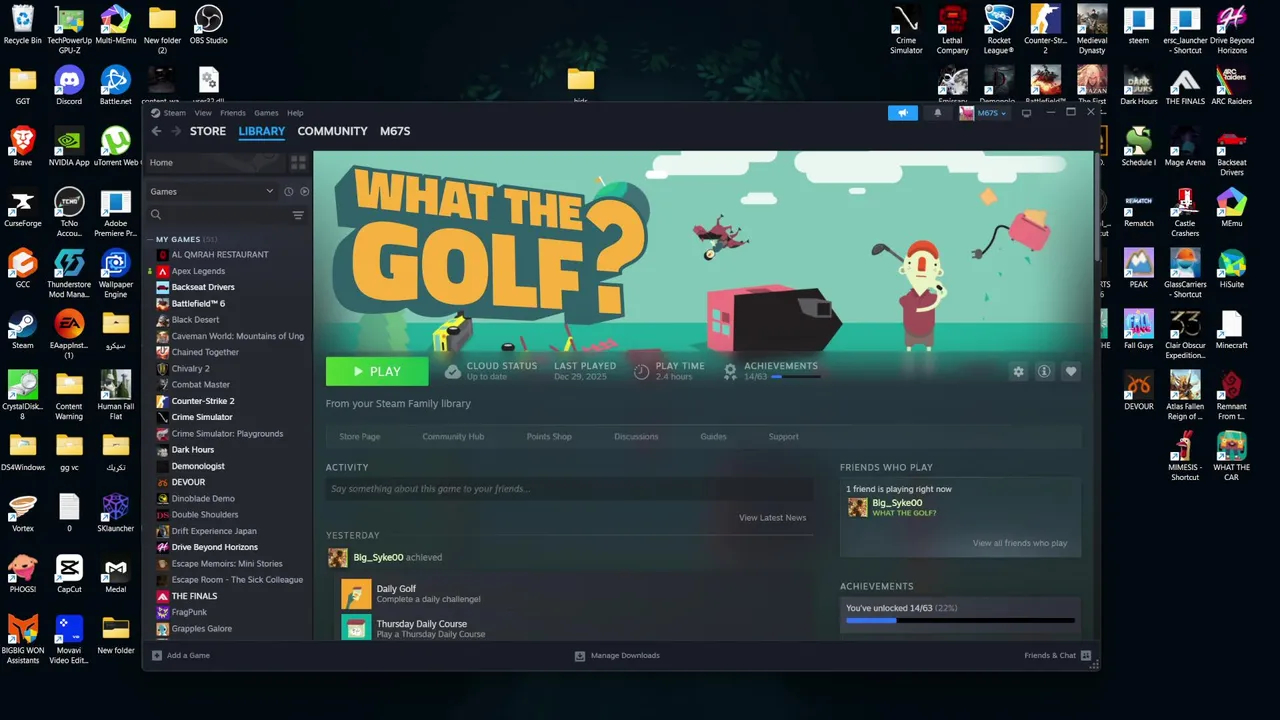
Task: Open the M67S profile tab
Action: pos(395,131)
